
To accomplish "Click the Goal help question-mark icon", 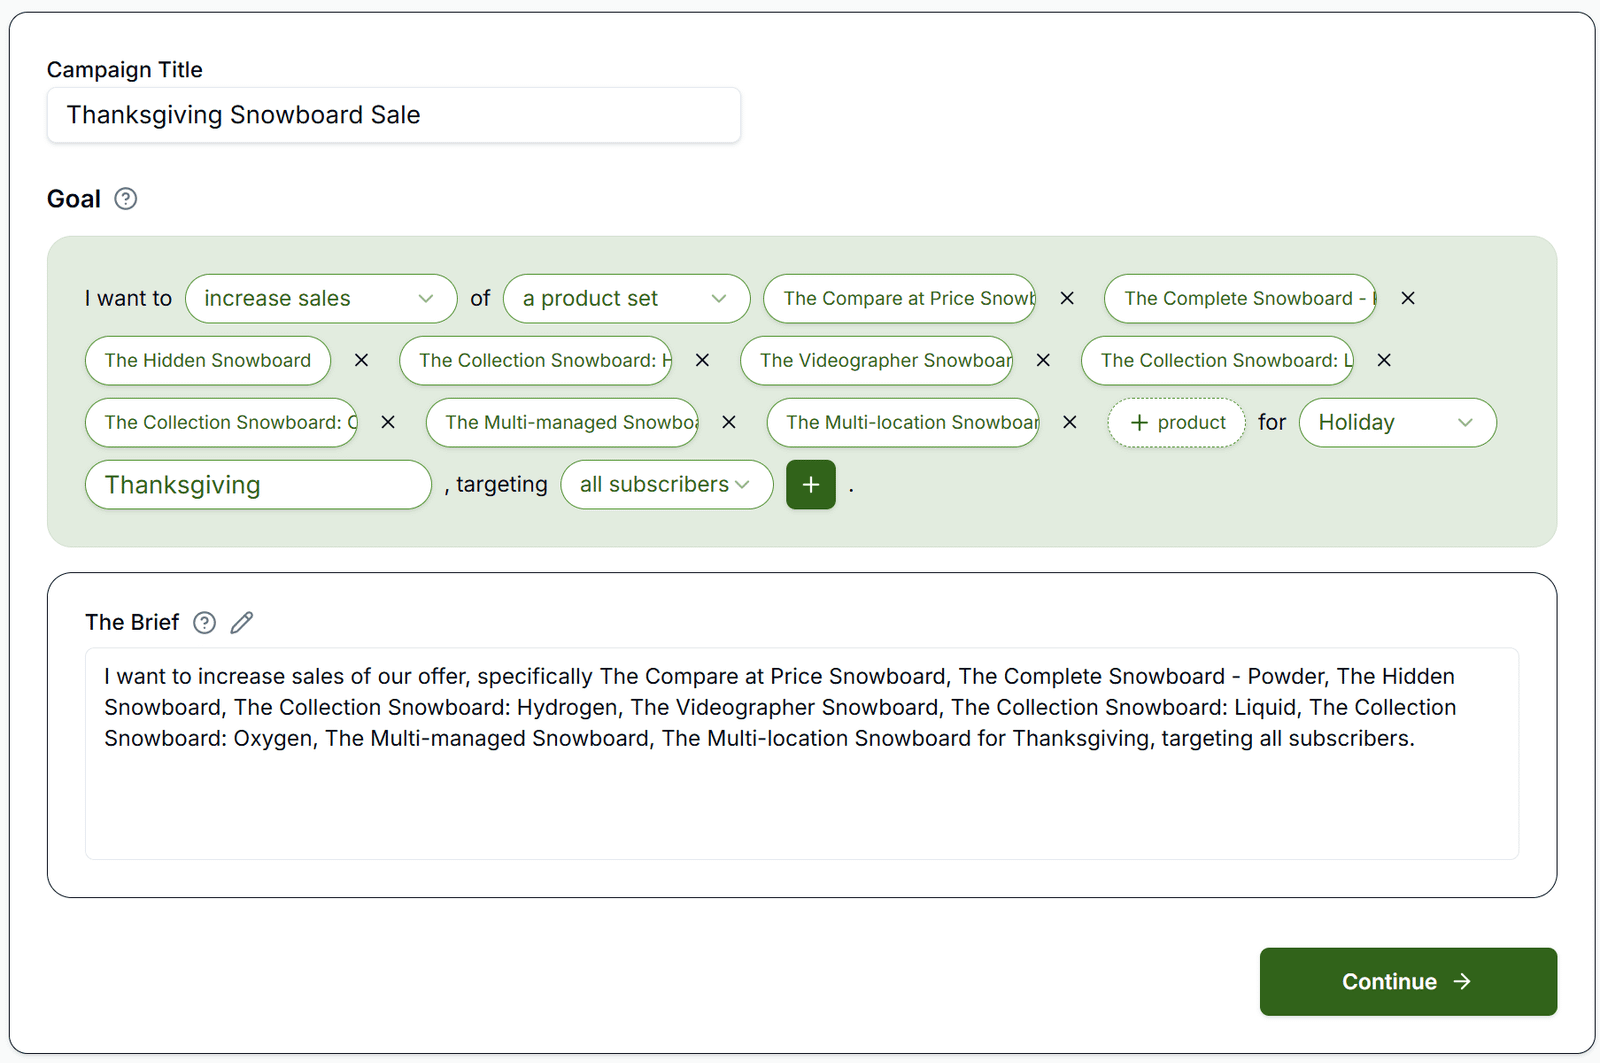I will click(125, 199).
